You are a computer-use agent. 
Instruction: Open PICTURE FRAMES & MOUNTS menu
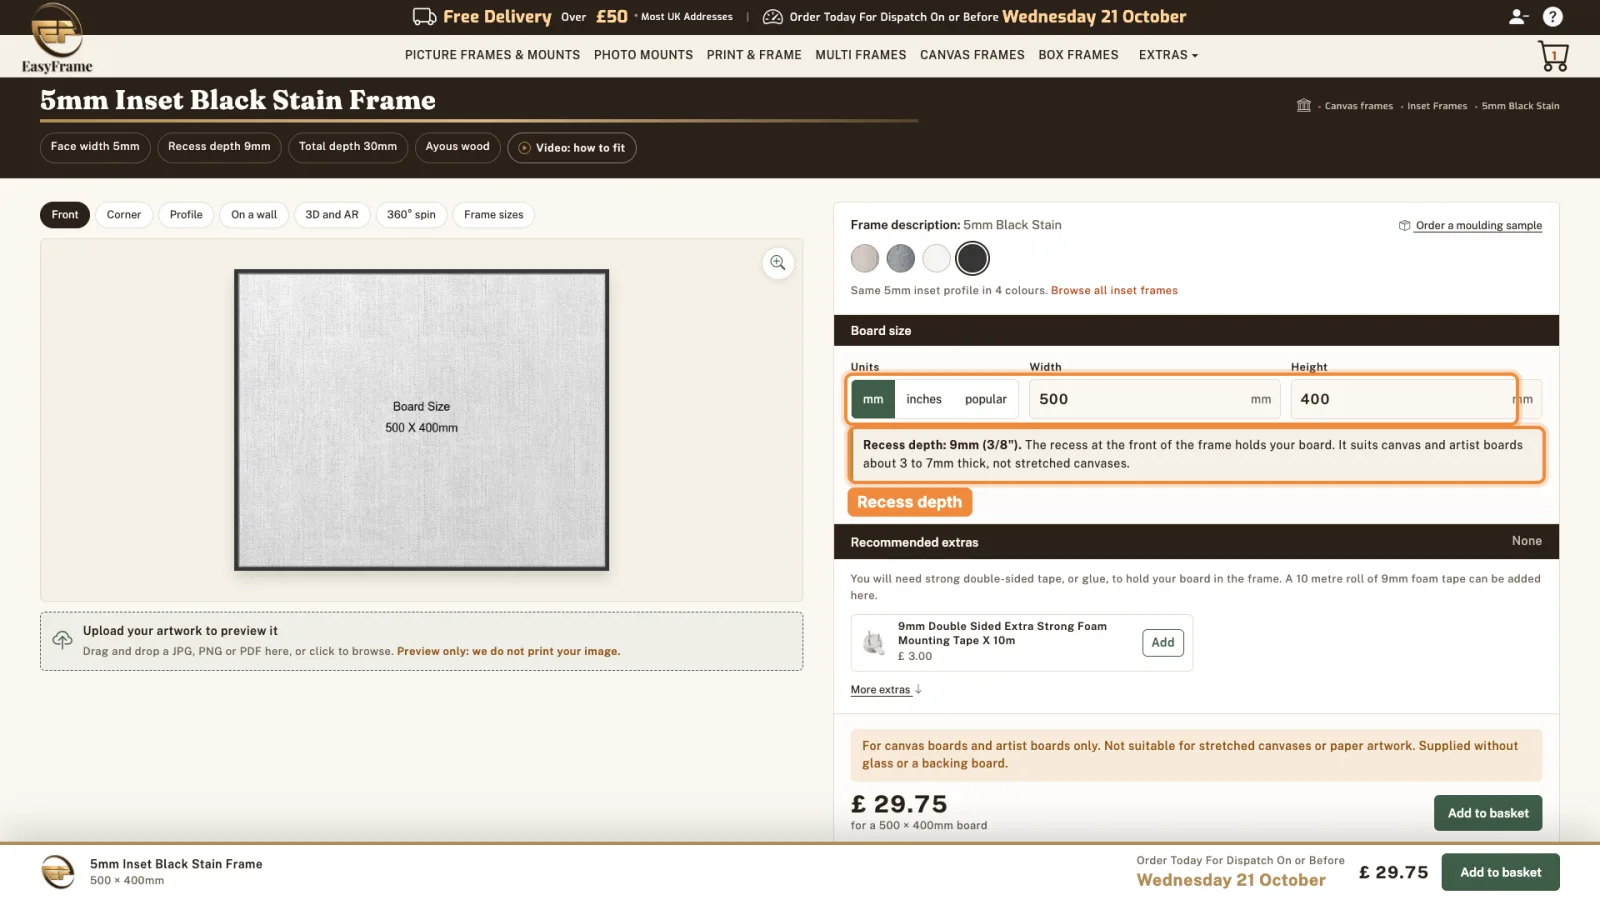click(492, 55)
